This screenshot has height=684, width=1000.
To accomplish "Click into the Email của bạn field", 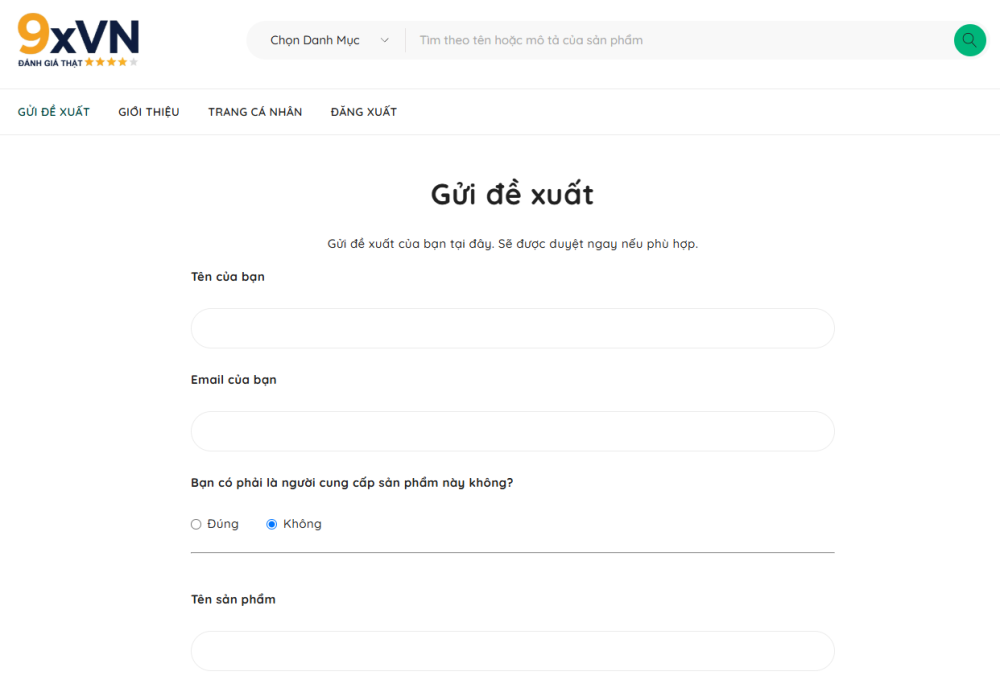I will pos(512,431).
